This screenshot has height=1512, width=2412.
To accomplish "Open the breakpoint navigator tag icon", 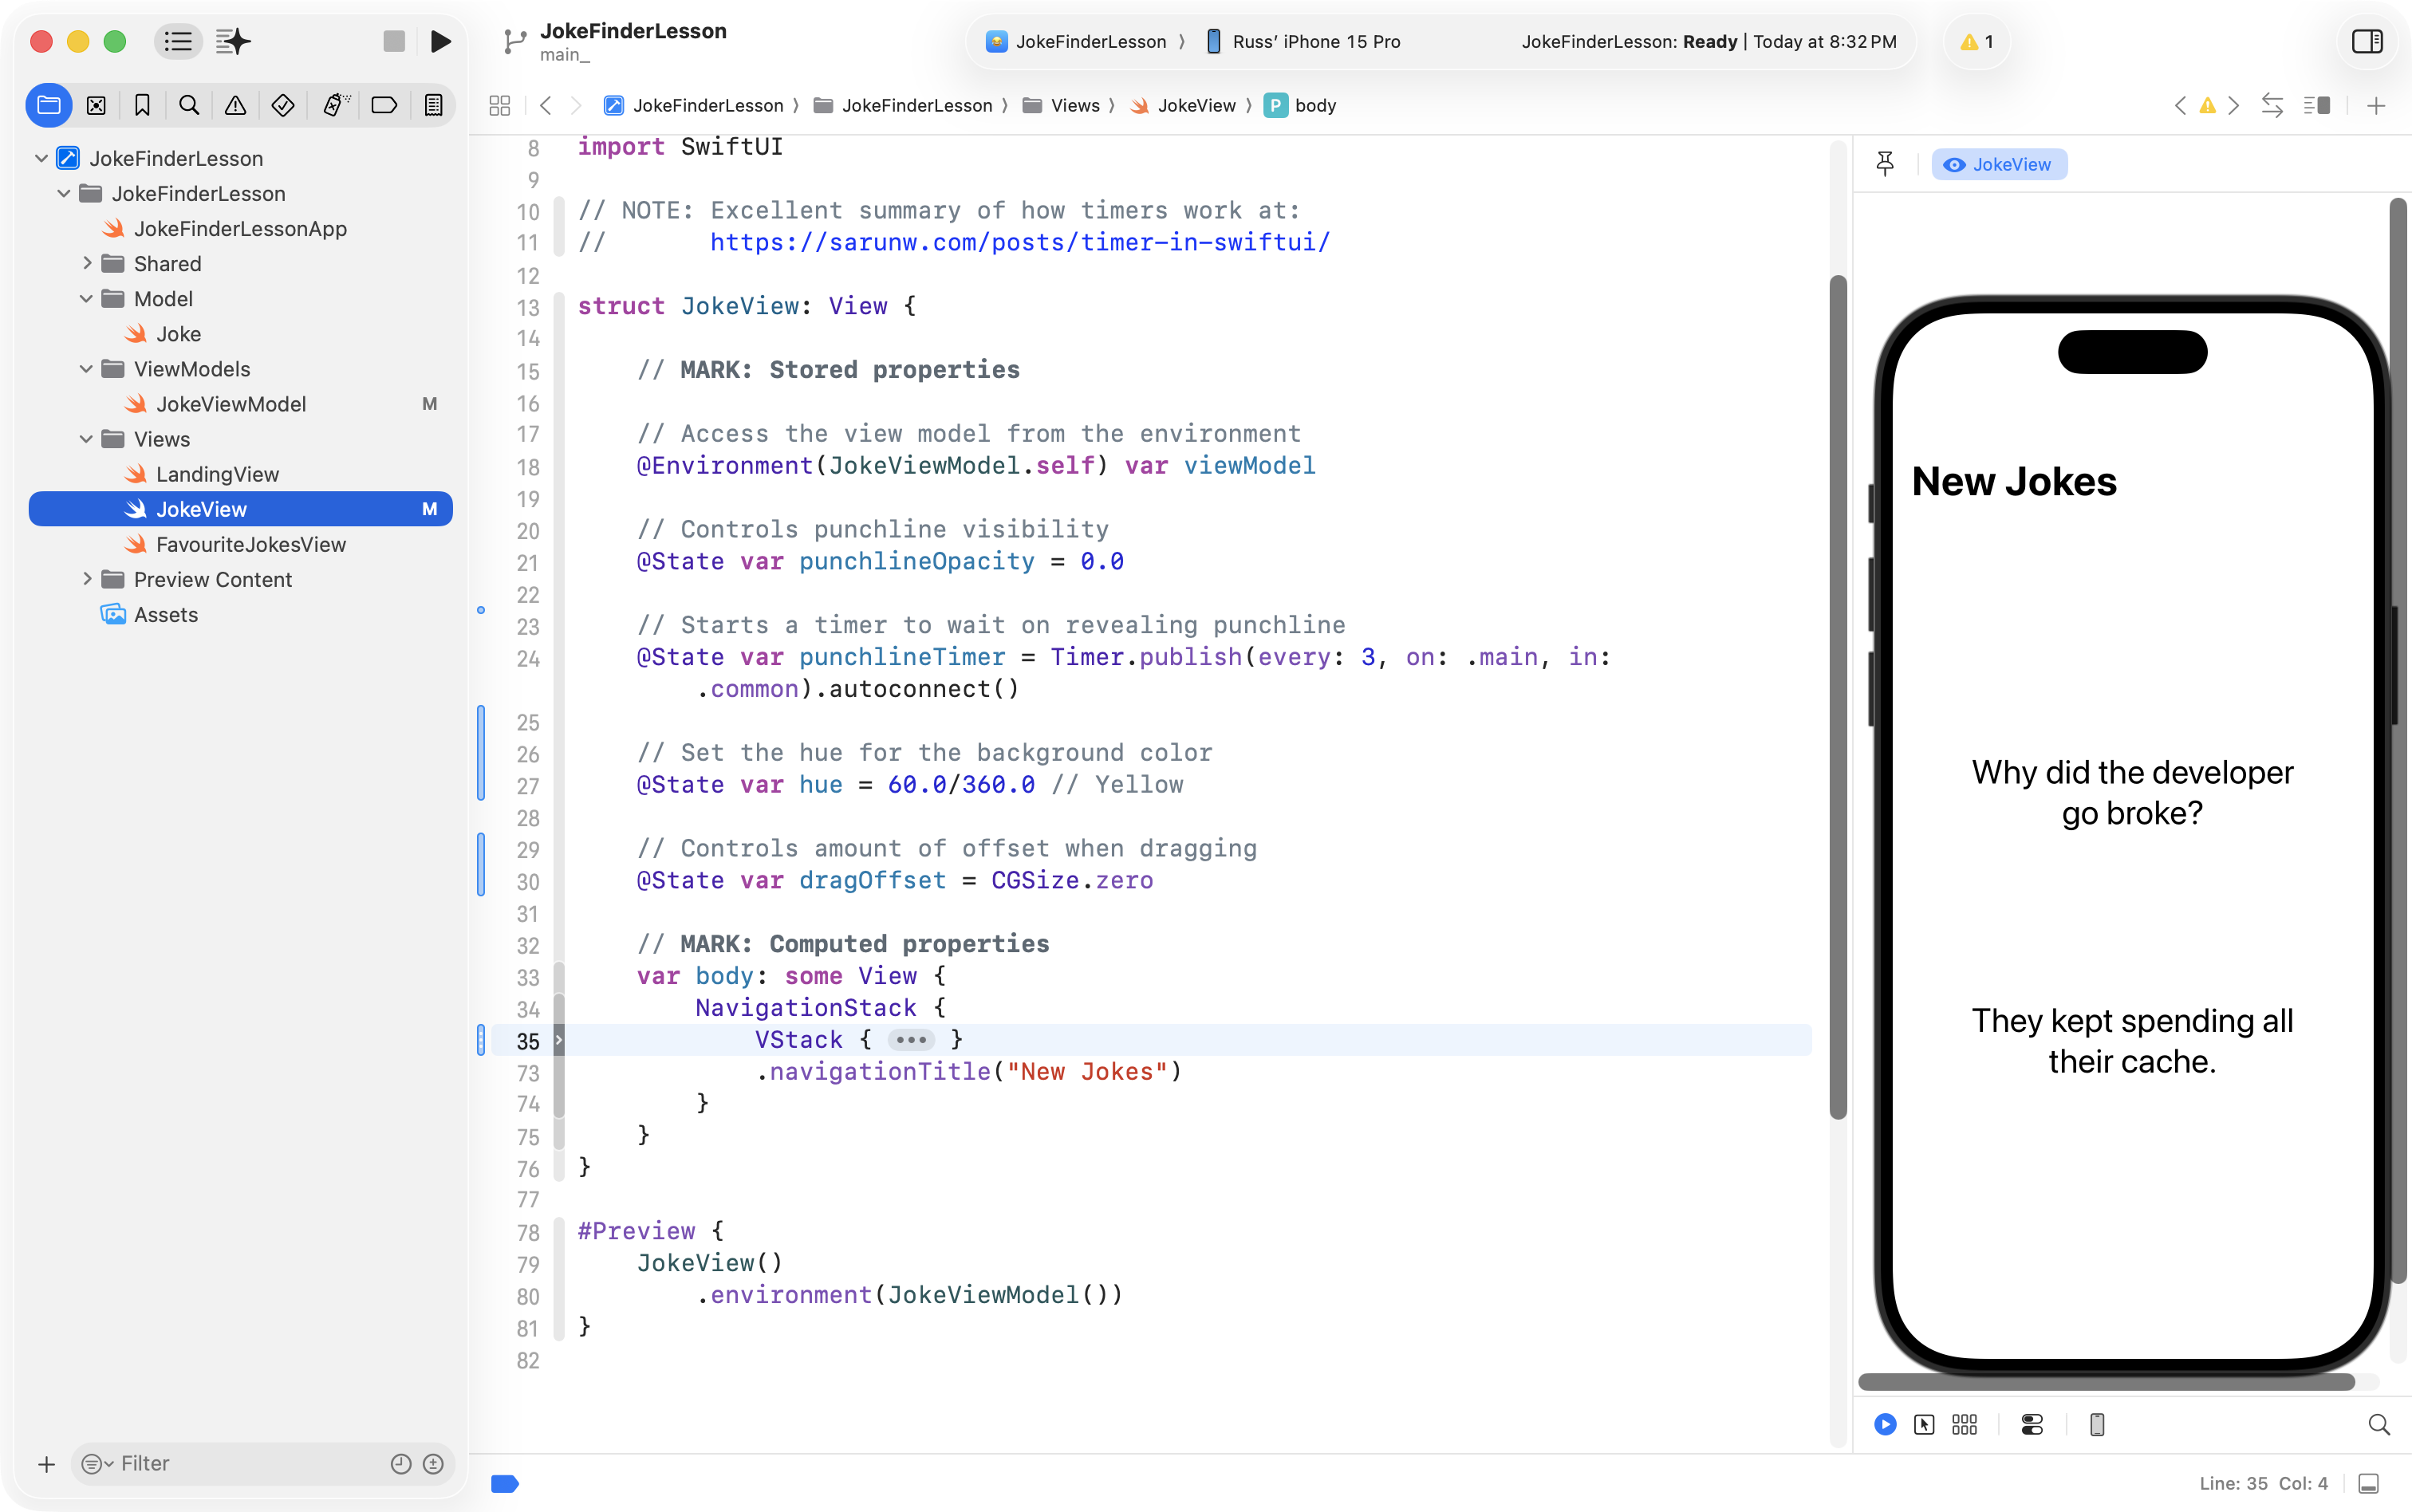I will 384,105.
